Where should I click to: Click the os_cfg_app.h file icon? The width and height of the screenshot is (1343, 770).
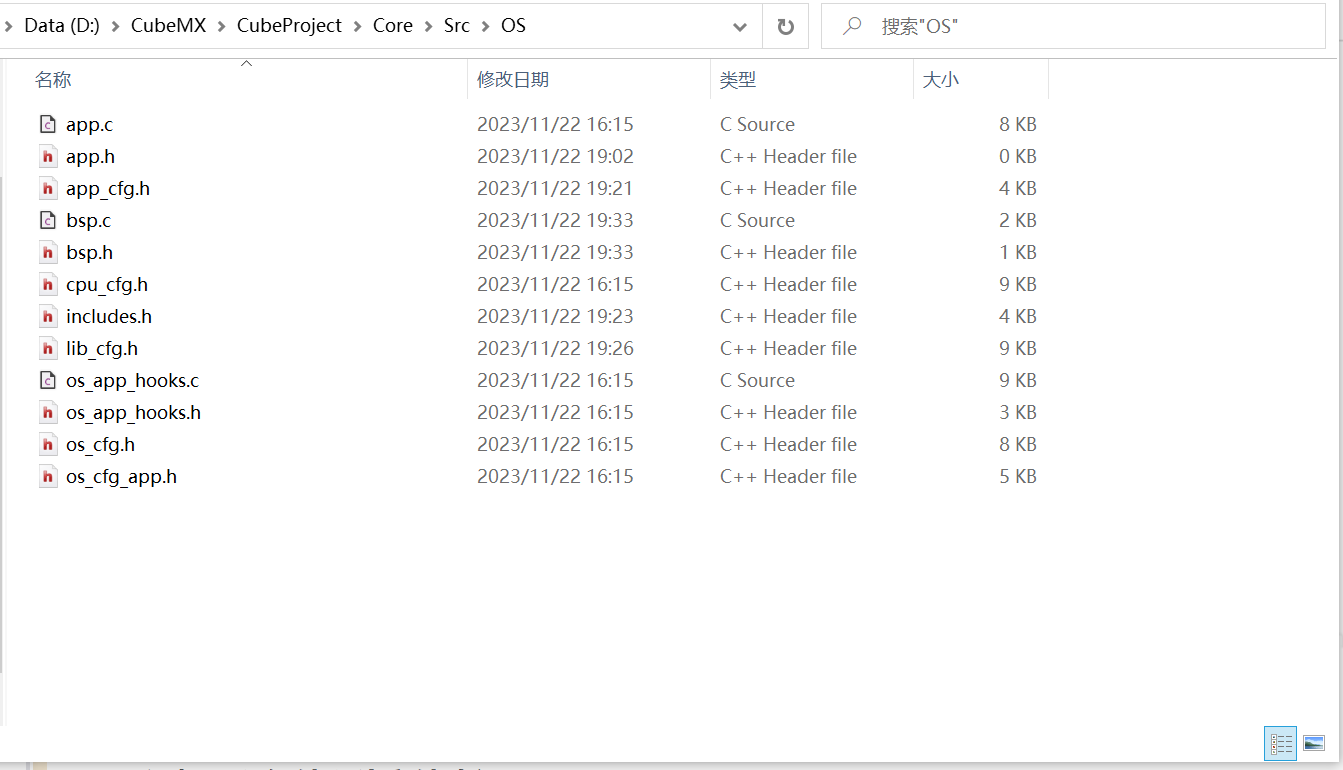pyautogui.click(x=47, y=476)
